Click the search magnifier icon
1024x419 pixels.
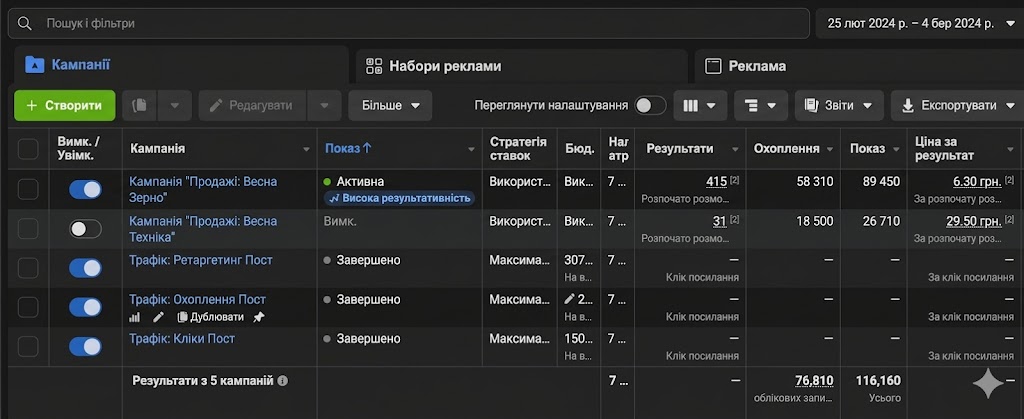click(25, 23)
